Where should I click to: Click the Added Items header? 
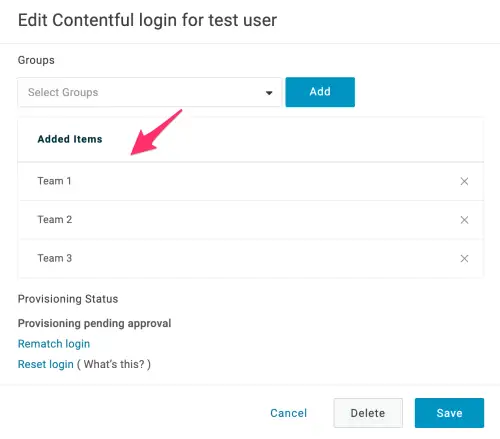point(70,139)
